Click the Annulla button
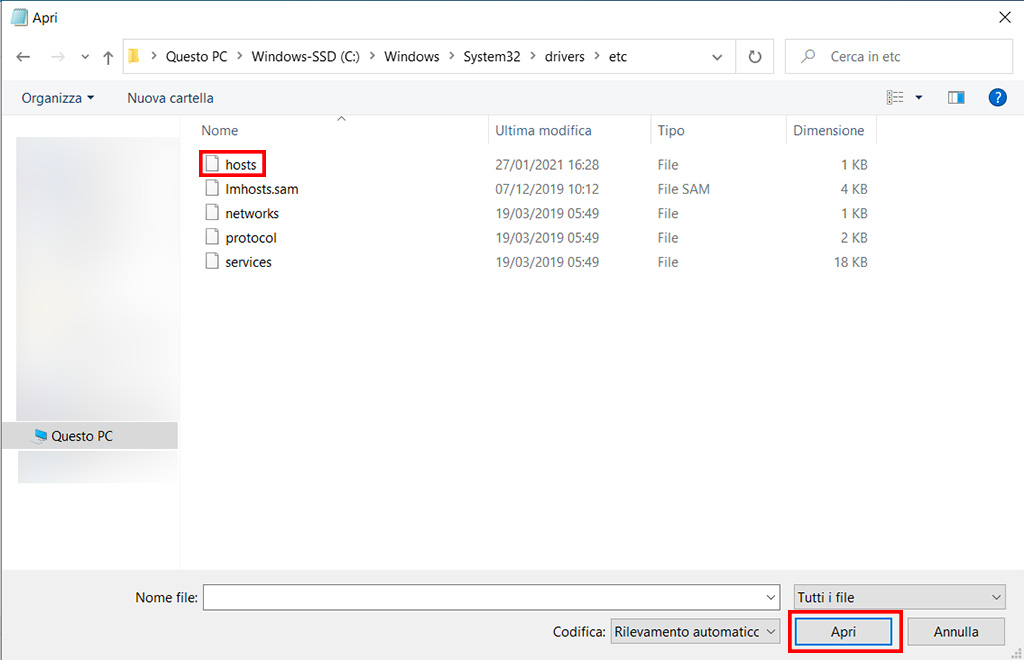The height and width of the screenshot is (660, 1024). click(955, 632)
